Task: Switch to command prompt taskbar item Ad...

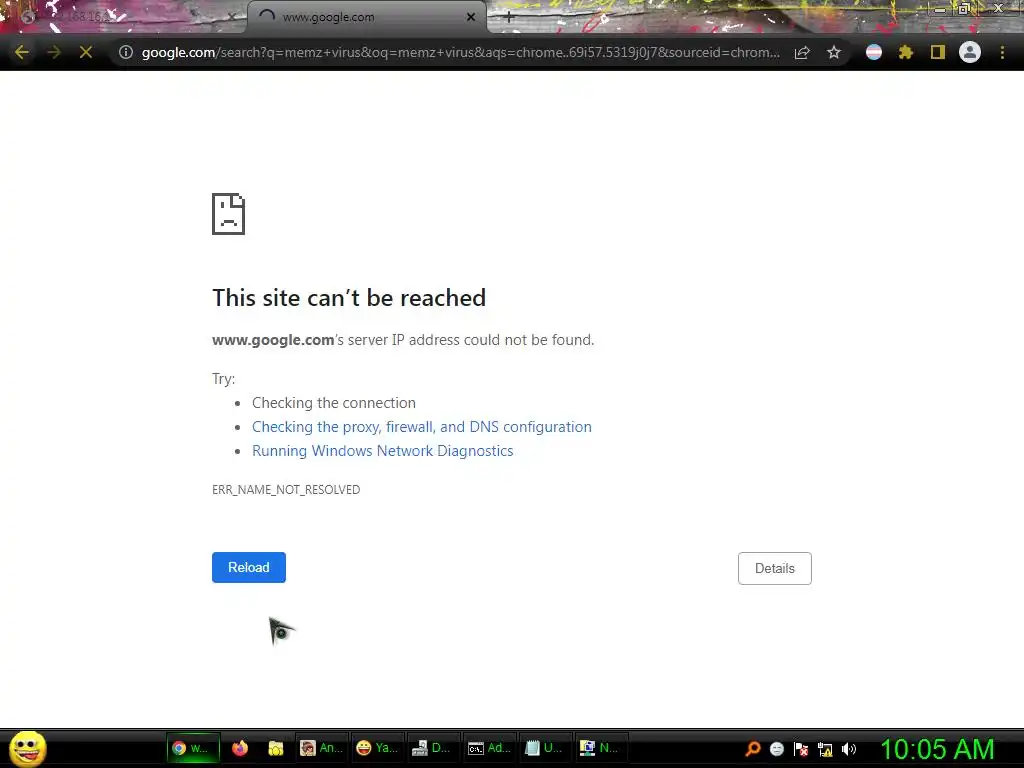Action: pos(490,748)
